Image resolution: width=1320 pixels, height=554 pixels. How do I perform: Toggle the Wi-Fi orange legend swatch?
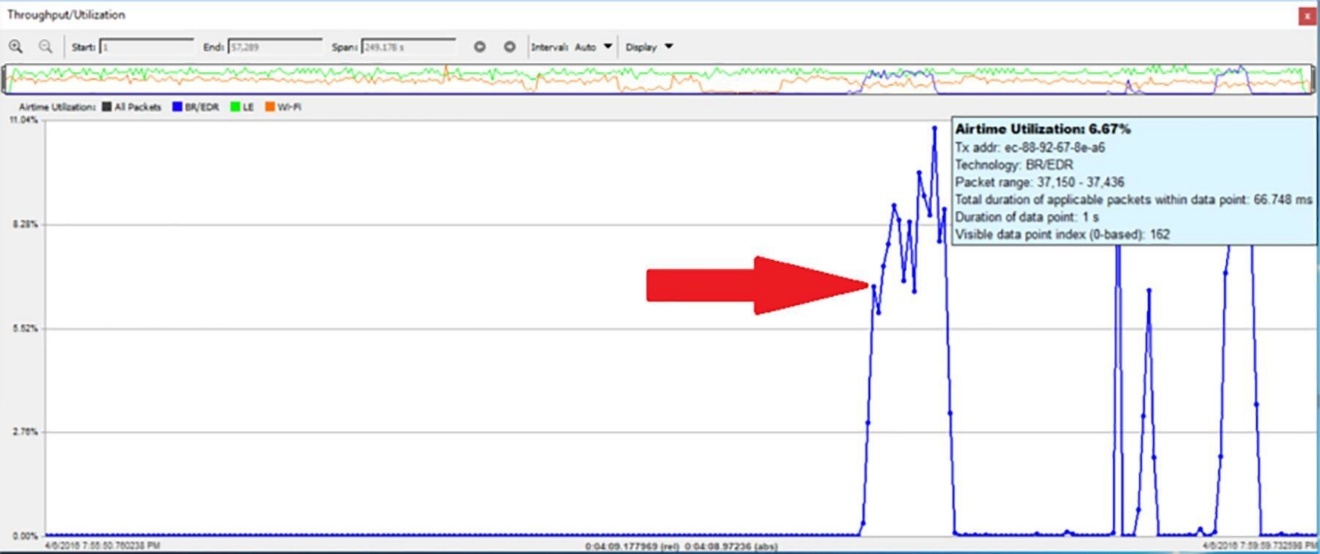click(x=269, y=106)
